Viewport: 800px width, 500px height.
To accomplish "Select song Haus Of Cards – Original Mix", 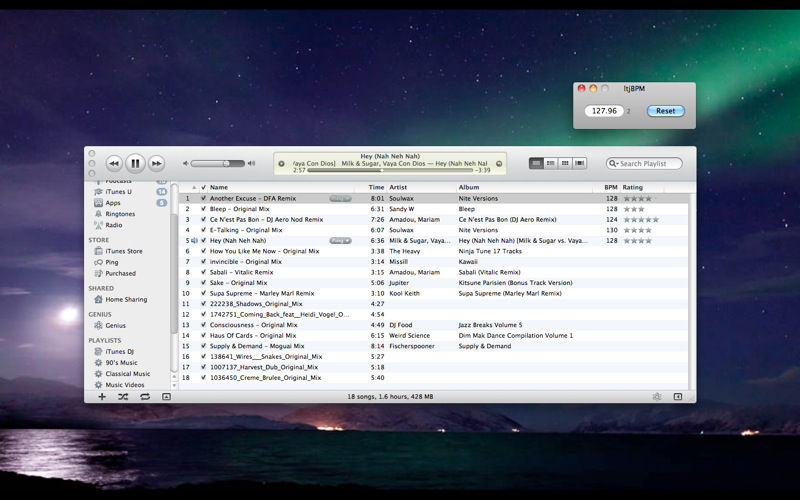I will [x=253, y=336].
